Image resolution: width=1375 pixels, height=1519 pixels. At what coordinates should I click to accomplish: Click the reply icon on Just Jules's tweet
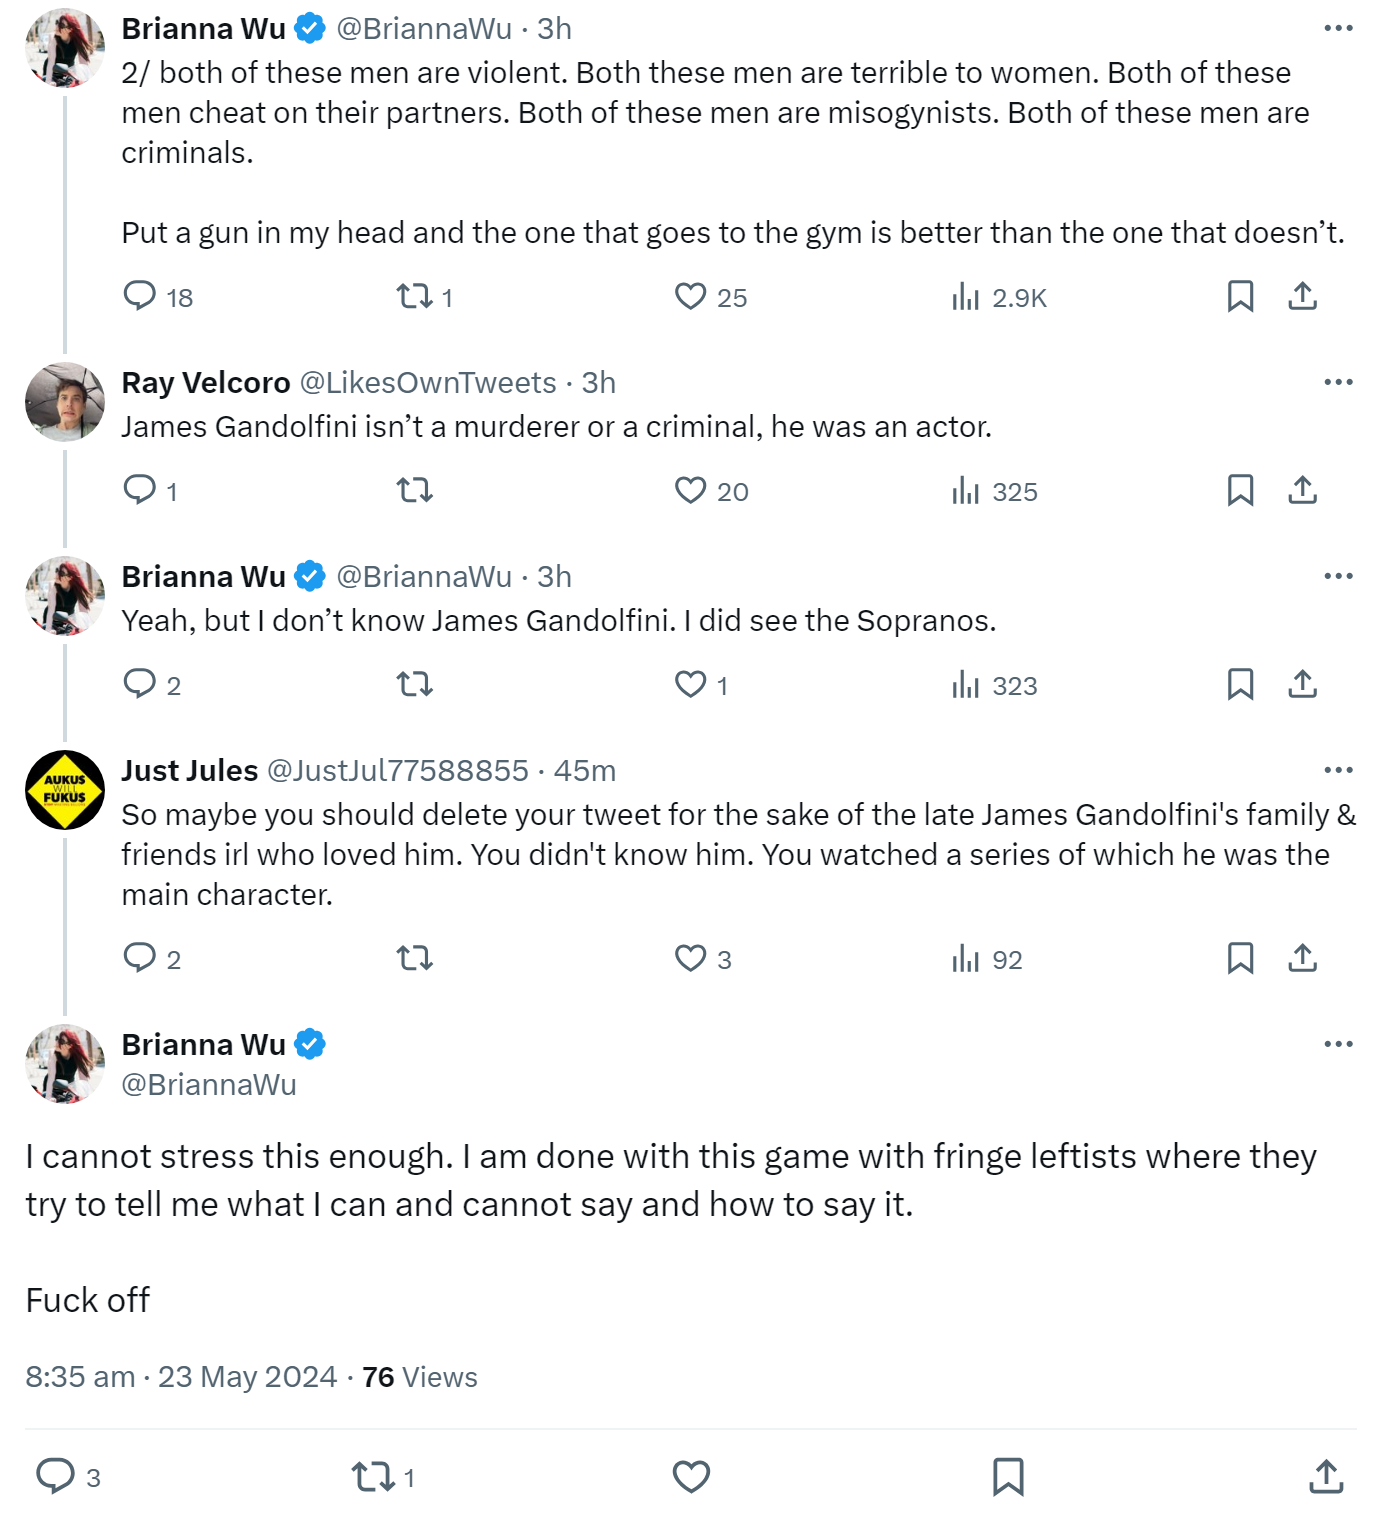tap(139, 958)
